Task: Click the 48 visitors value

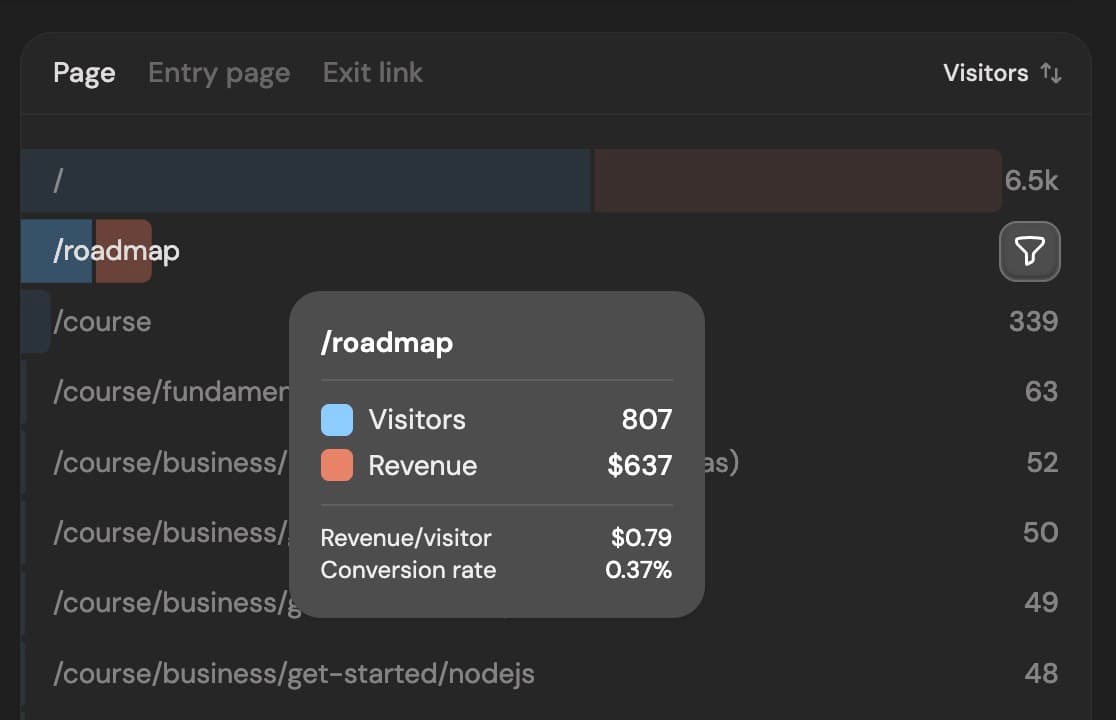Action: (x=1041, y=674)
